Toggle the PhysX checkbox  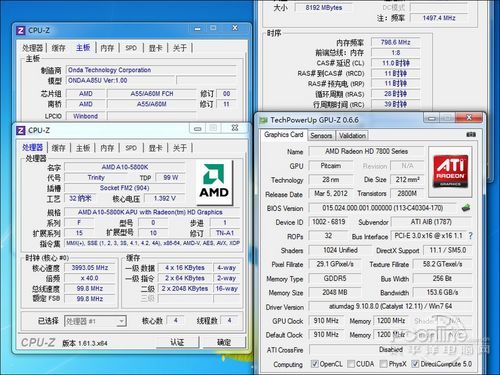(383, 364)
